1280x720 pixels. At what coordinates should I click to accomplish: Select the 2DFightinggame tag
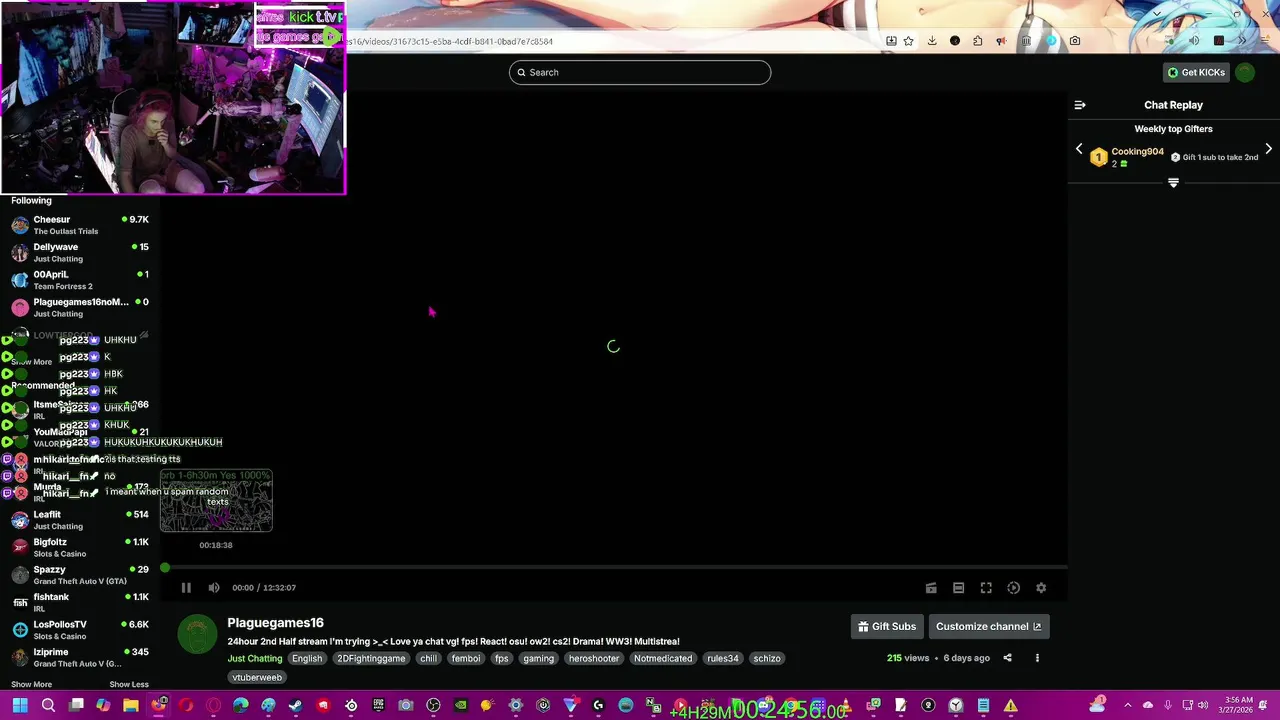(371, 659)
